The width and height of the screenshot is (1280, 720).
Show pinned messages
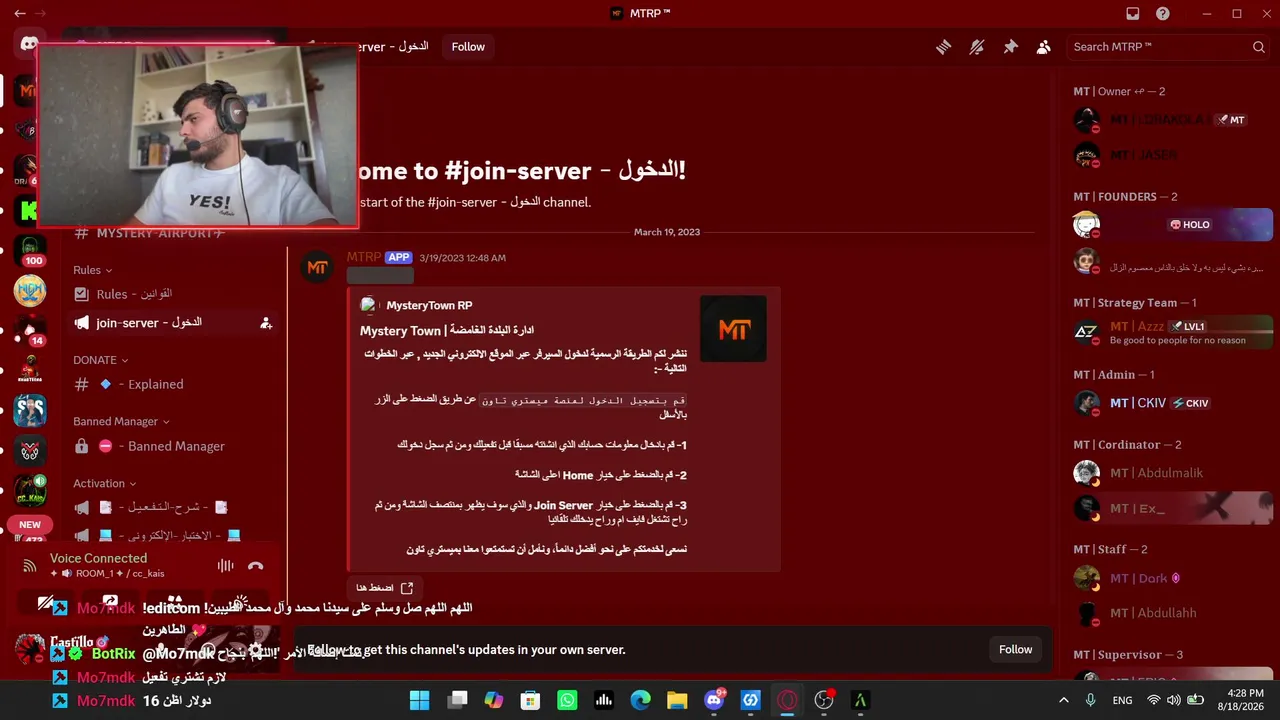click(1010, 47)
